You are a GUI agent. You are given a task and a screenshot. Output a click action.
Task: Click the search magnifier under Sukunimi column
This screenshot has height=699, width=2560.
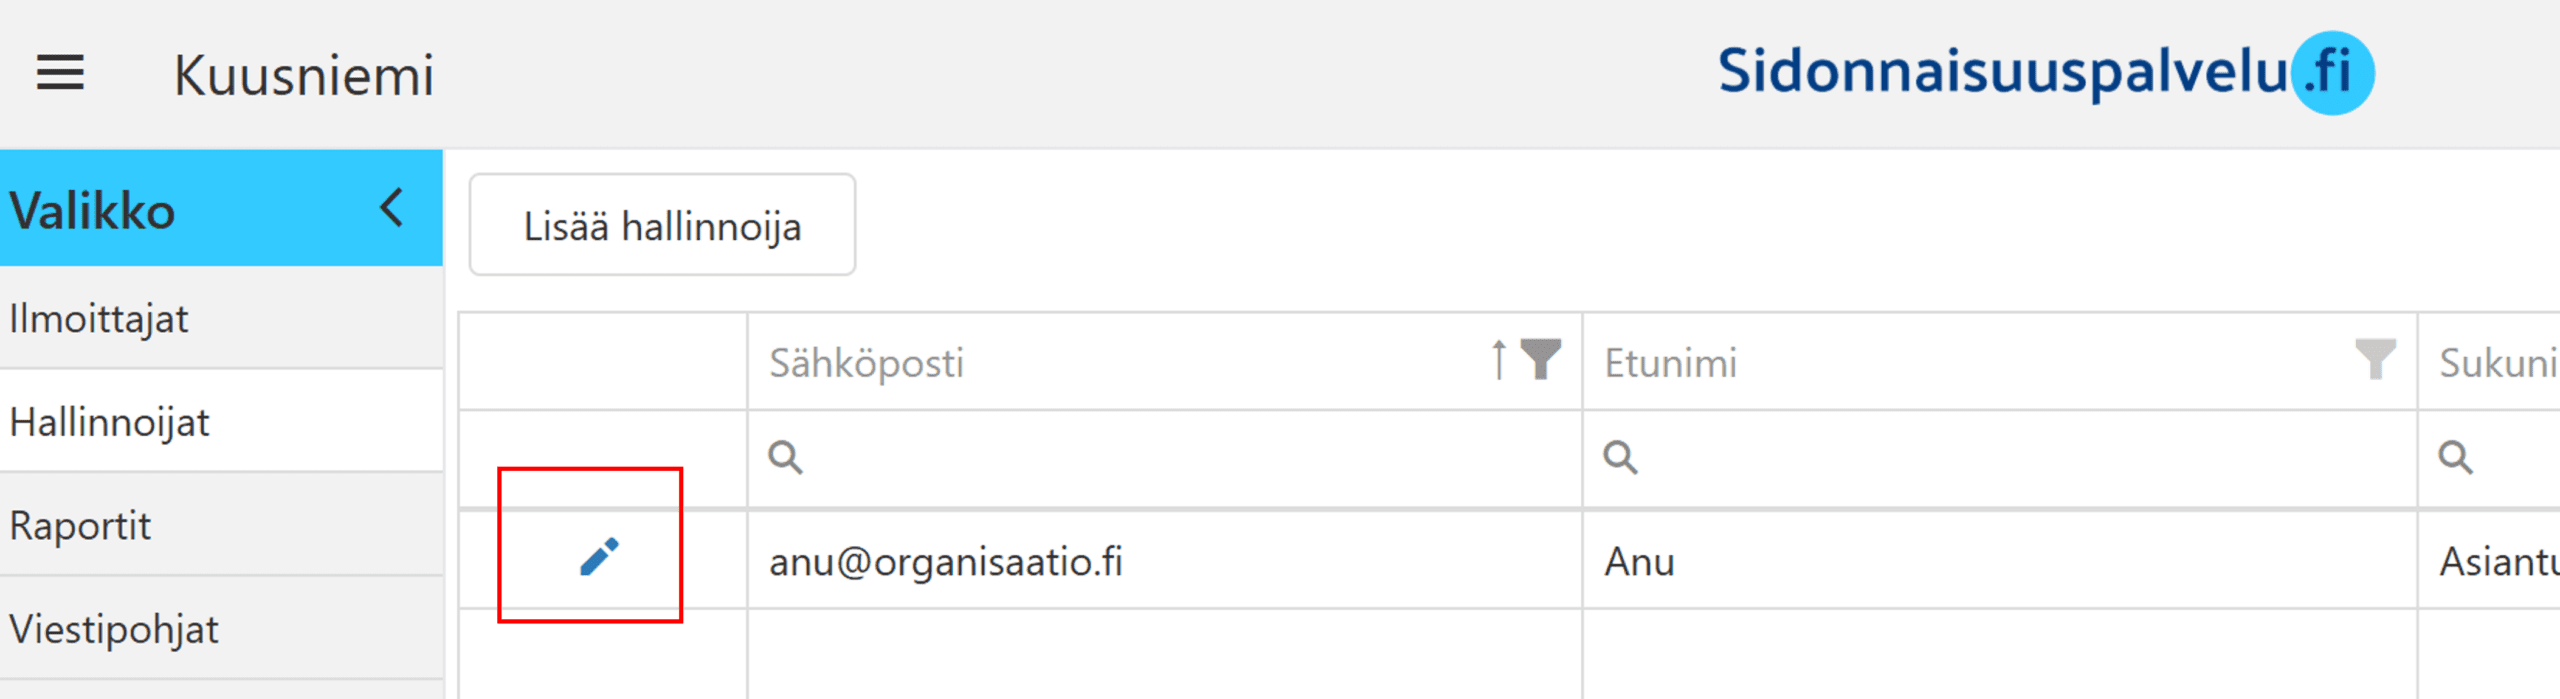click(2455, 458)
